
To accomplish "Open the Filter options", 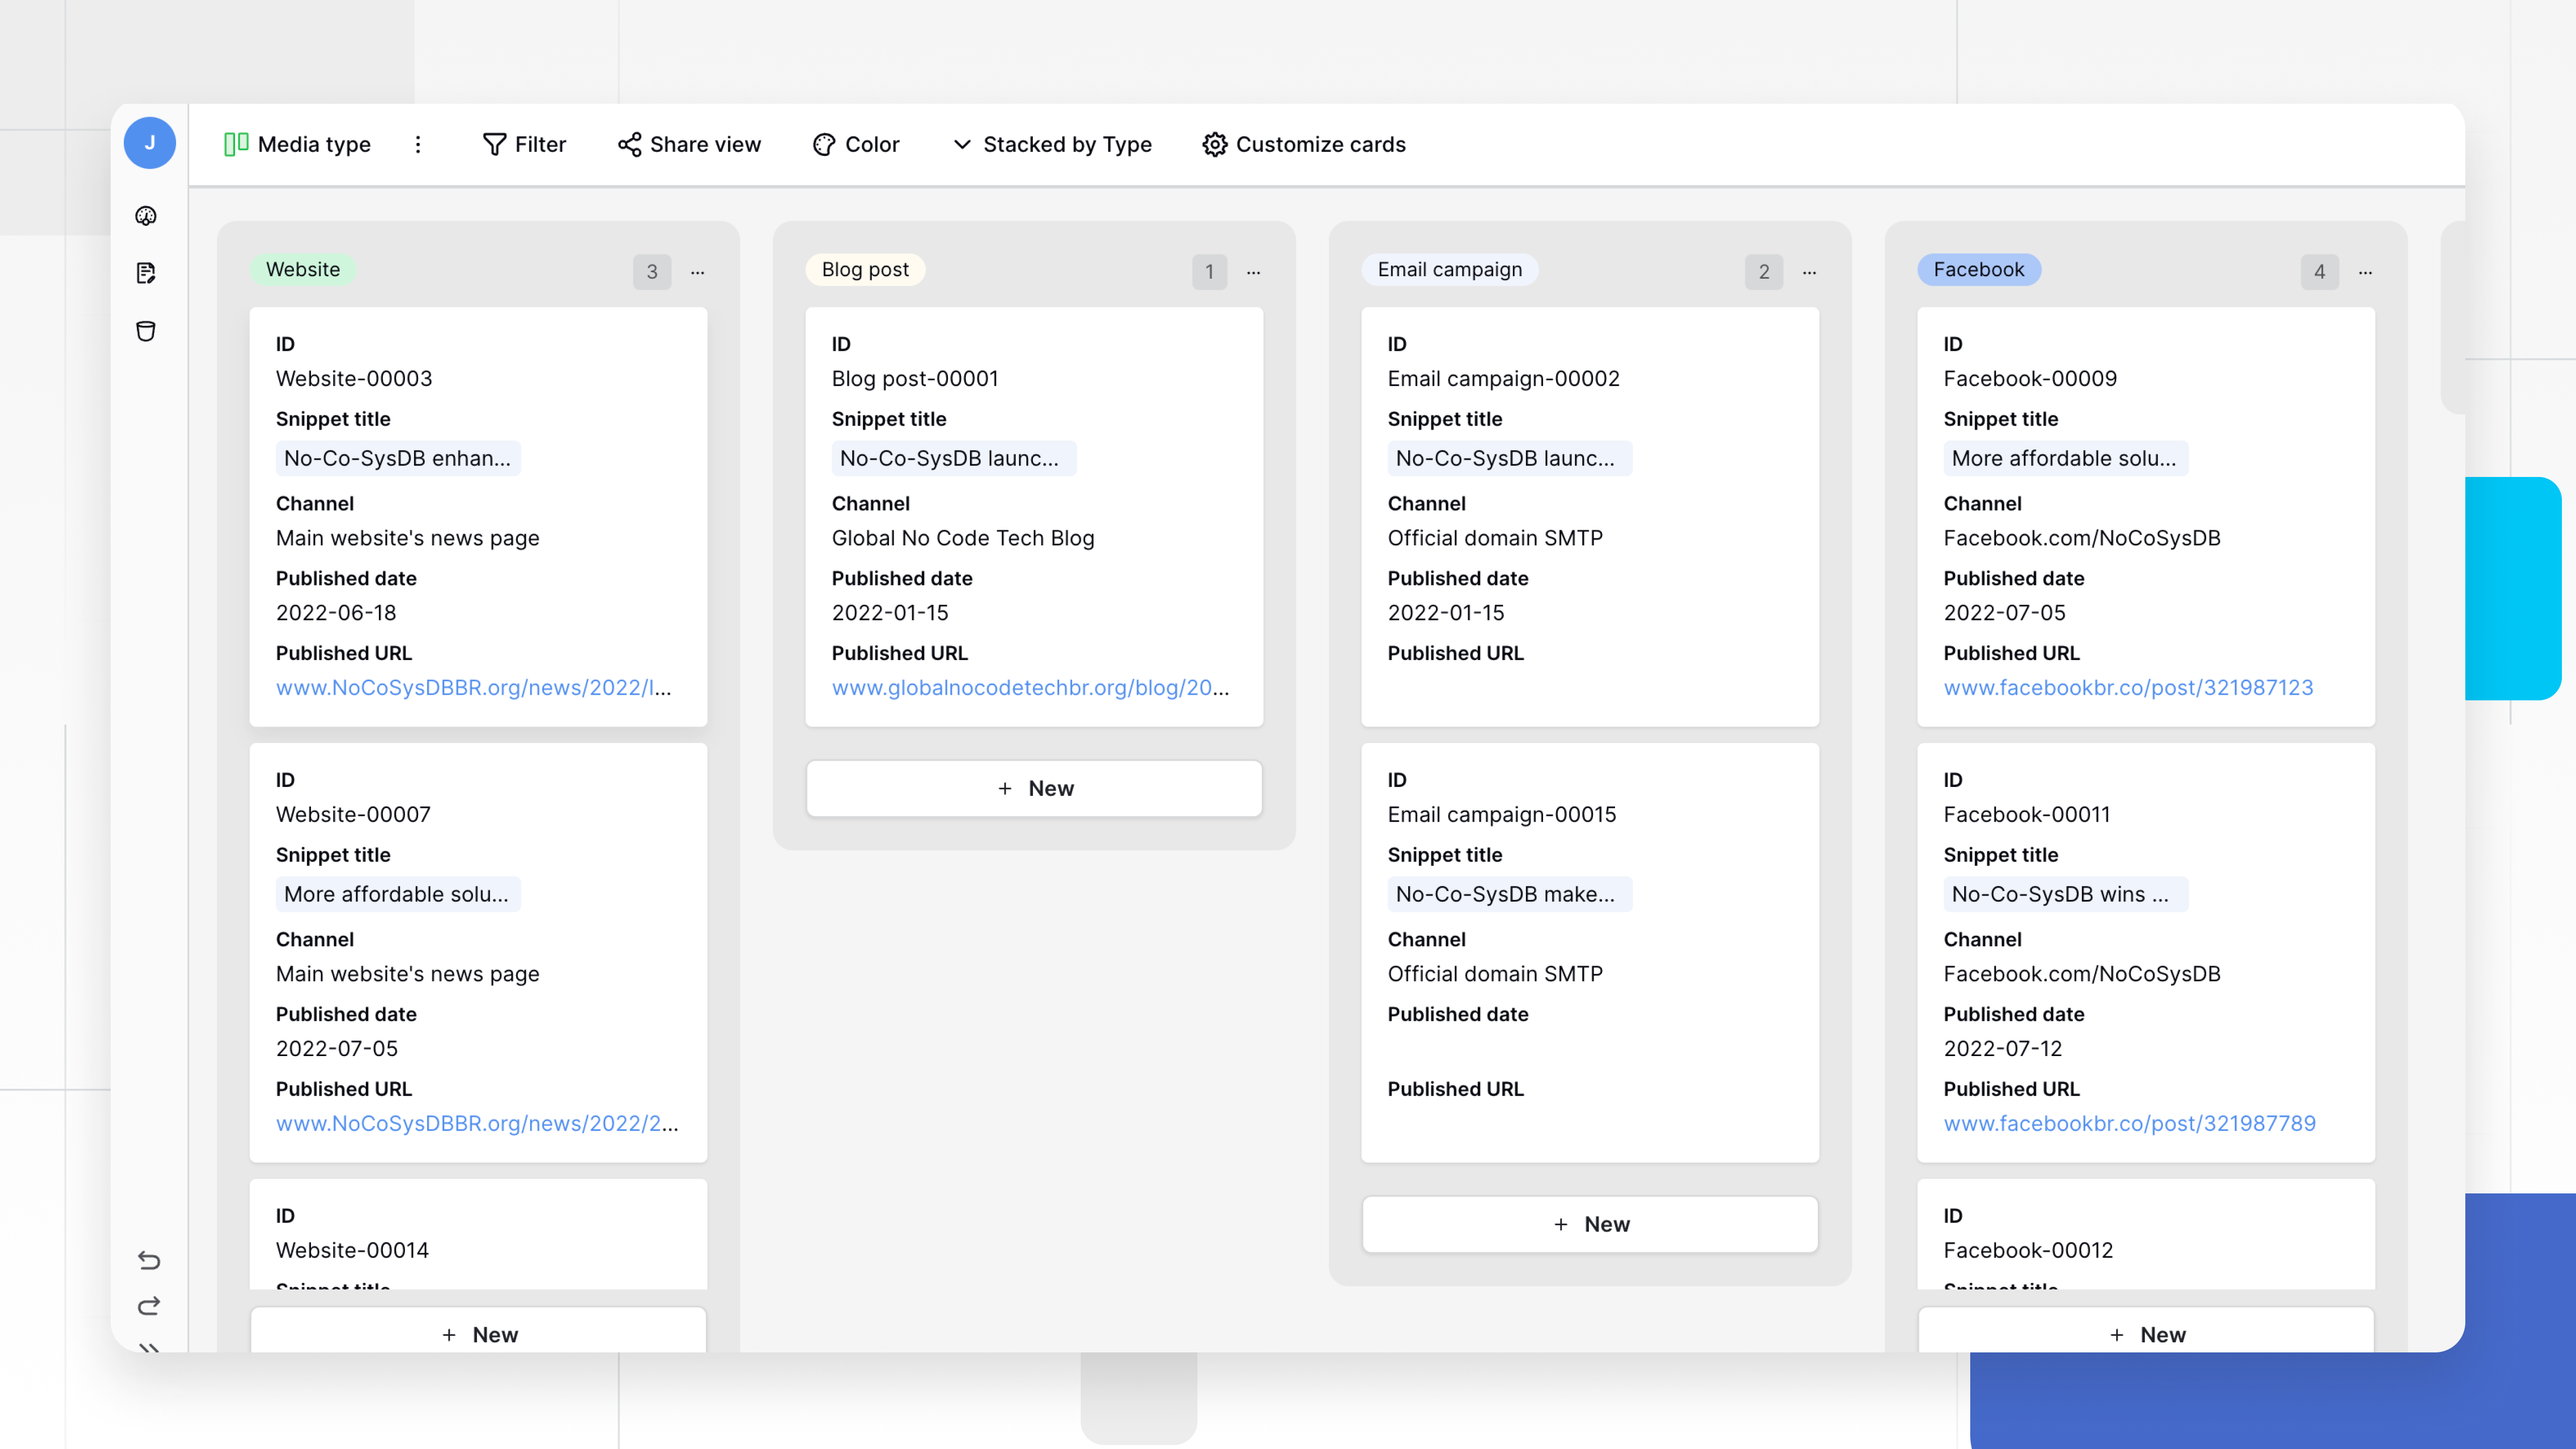I will tap(524, 144).
